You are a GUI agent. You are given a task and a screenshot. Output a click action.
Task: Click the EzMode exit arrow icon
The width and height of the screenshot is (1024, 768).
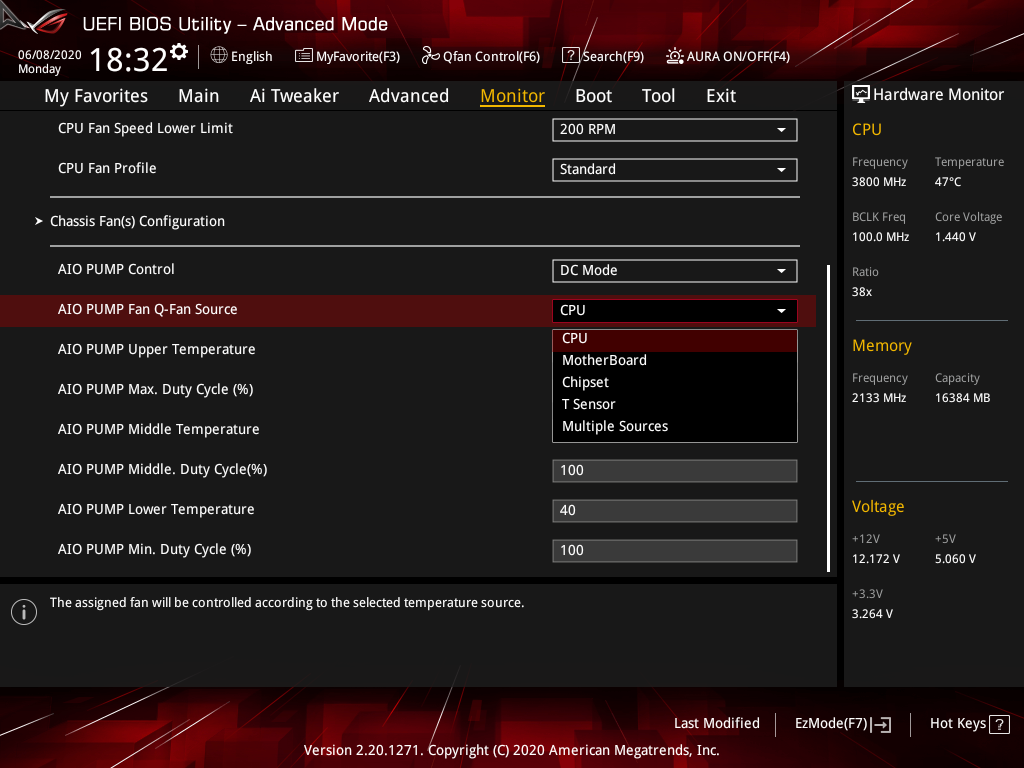[881, 724]
